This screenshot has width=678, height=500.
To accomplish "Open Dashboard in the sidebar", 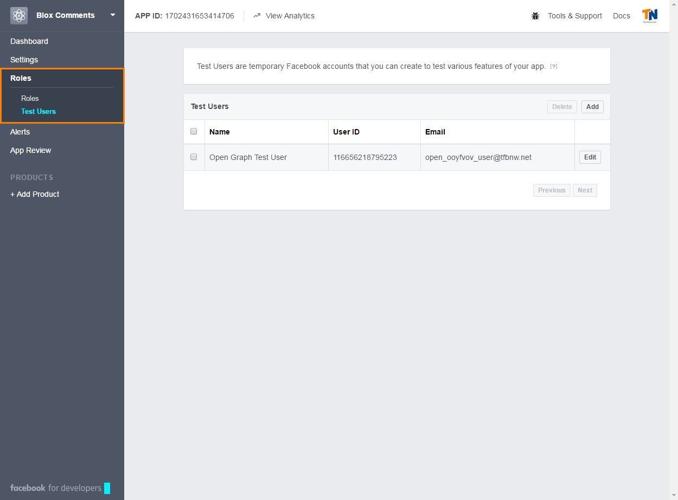I will click(x=29, y=41).
